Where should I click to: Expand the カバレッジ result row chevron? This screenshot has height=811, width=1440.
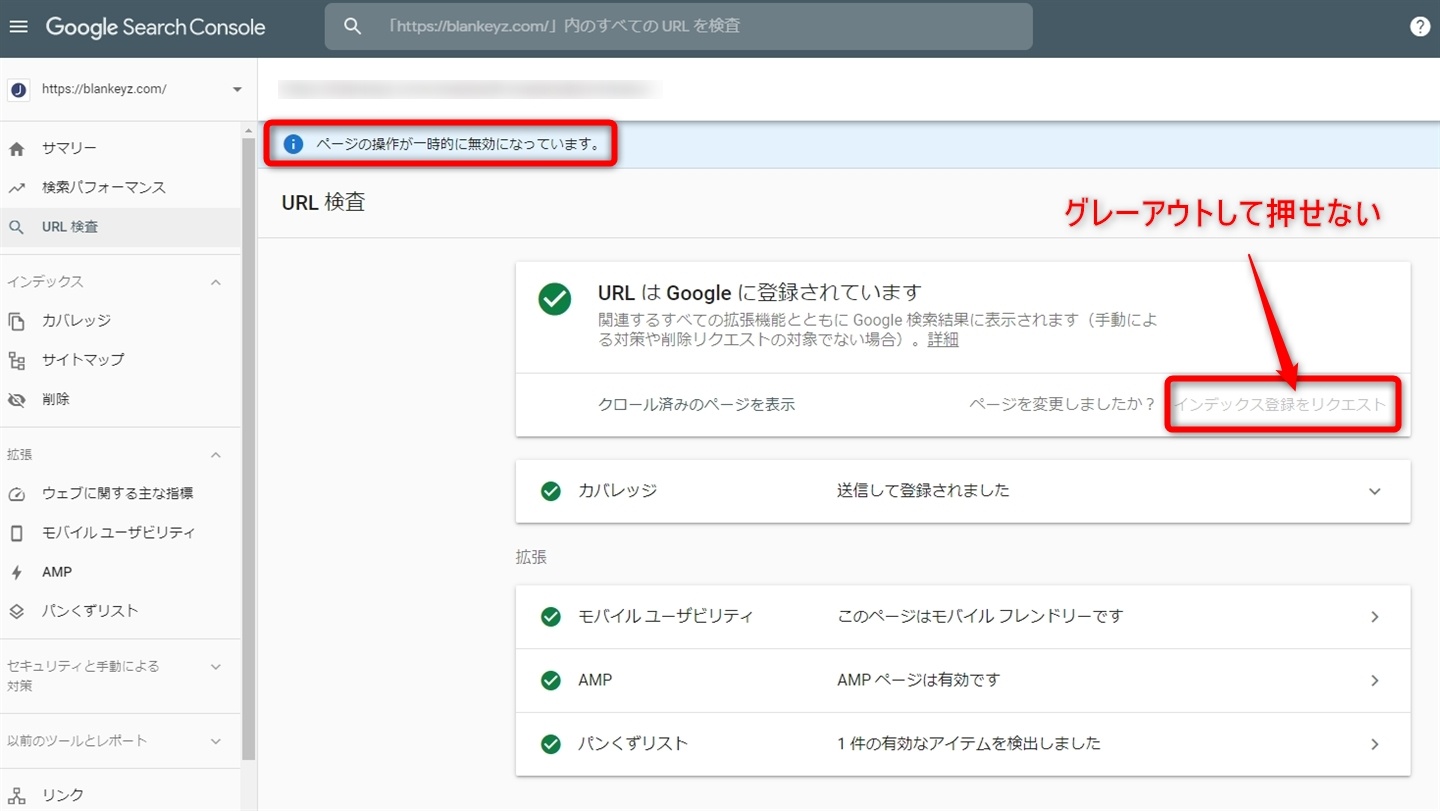pyautogui.click(x=1374, y=491)
